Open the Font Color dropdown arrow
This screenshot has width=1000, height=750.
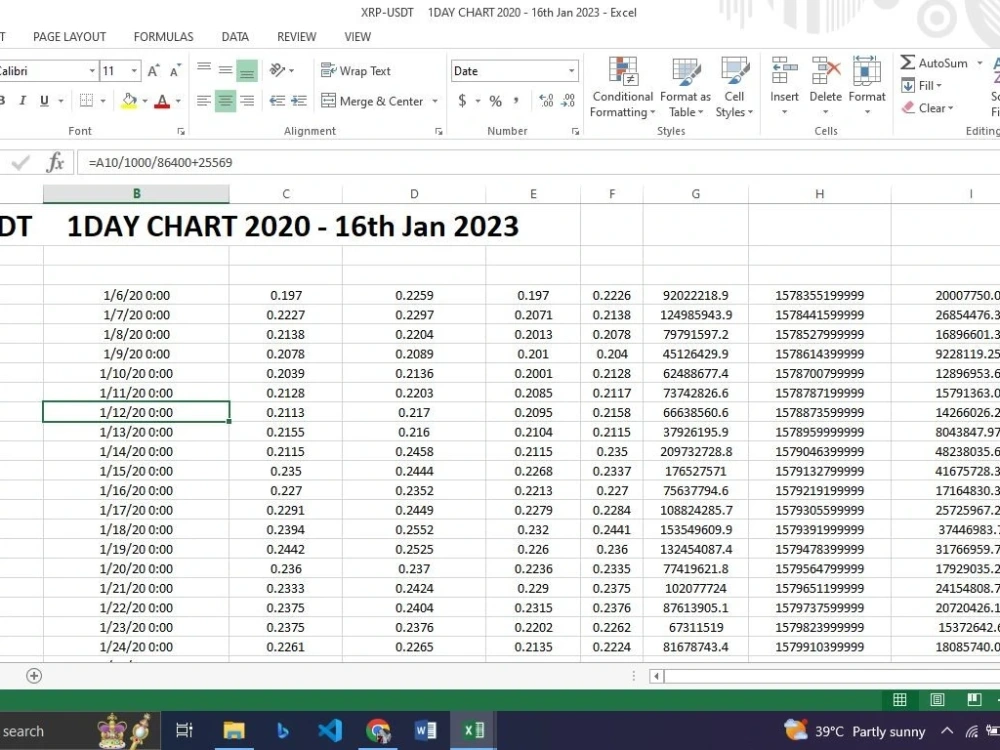point(178,101)
